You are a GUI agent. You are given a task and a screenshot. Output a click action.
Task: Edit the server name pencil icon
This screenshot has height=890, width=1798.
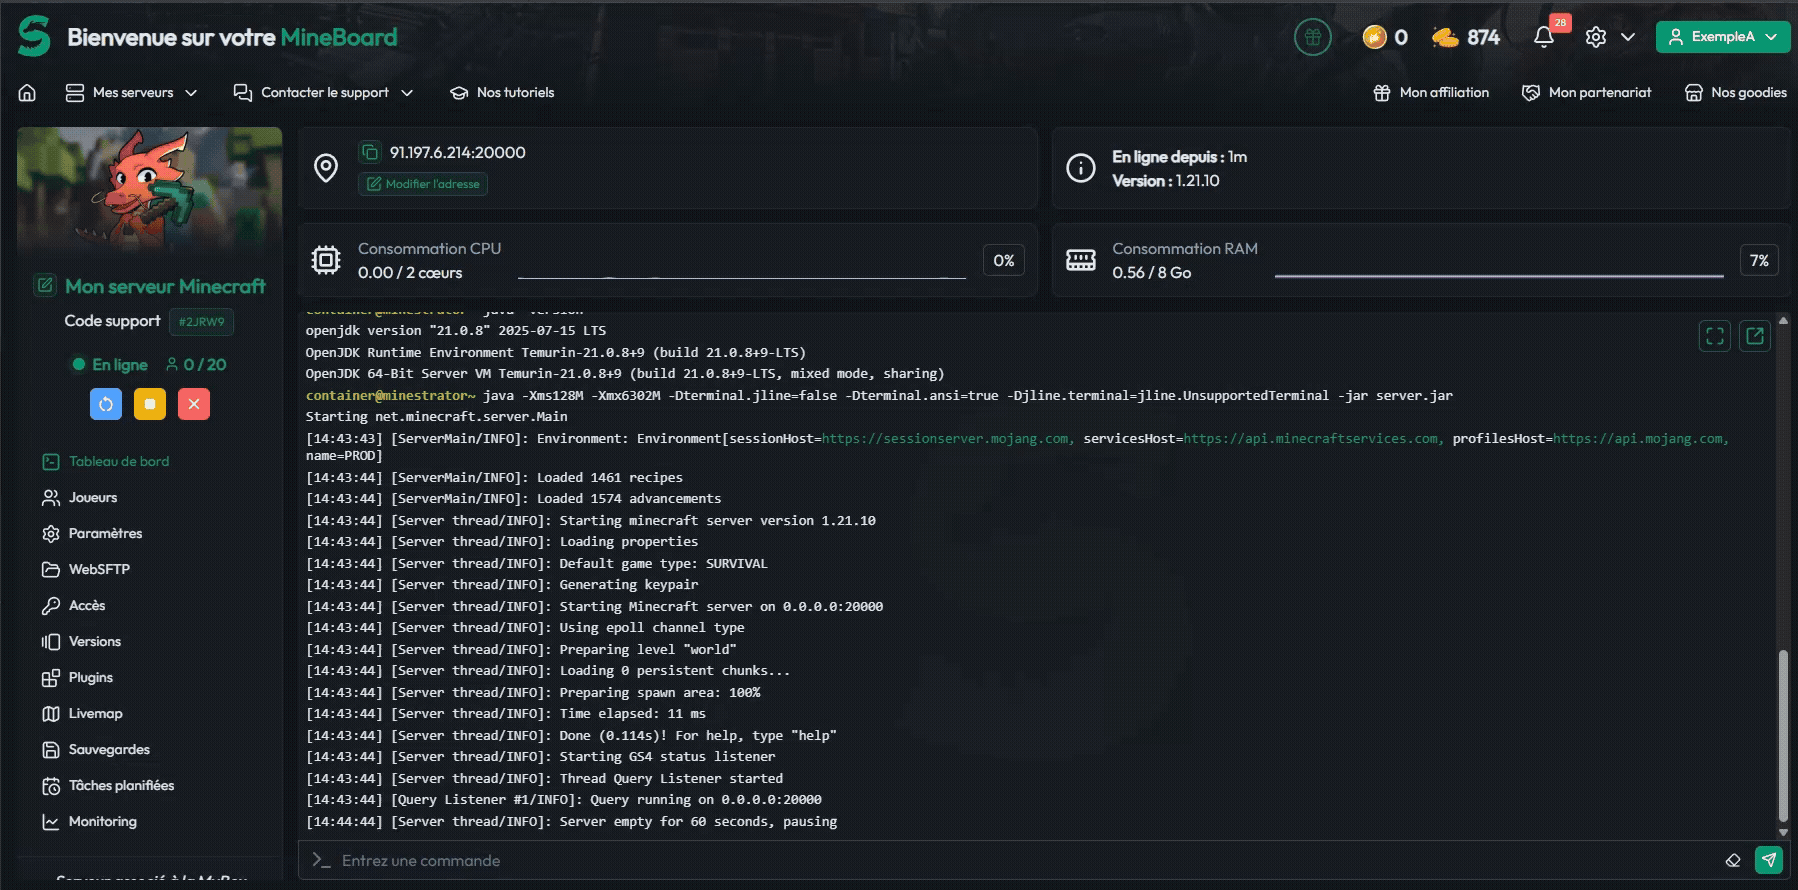click(45, 286)
